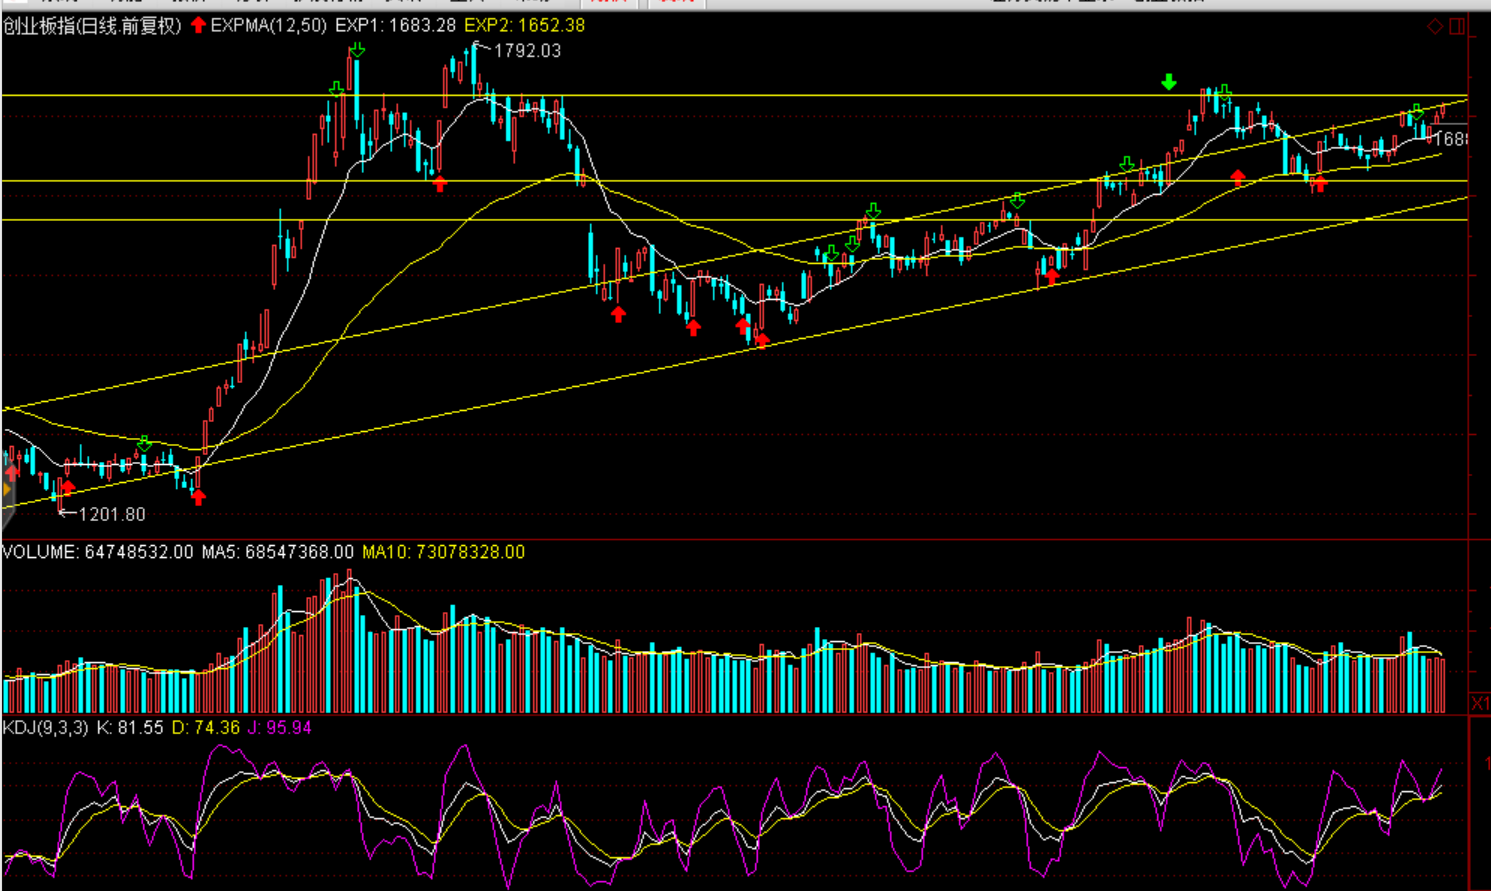Click the yellow D: 74.36 KDJ value
The height and width of the screenshot is (891, 1491).
(x=205, y=727)
